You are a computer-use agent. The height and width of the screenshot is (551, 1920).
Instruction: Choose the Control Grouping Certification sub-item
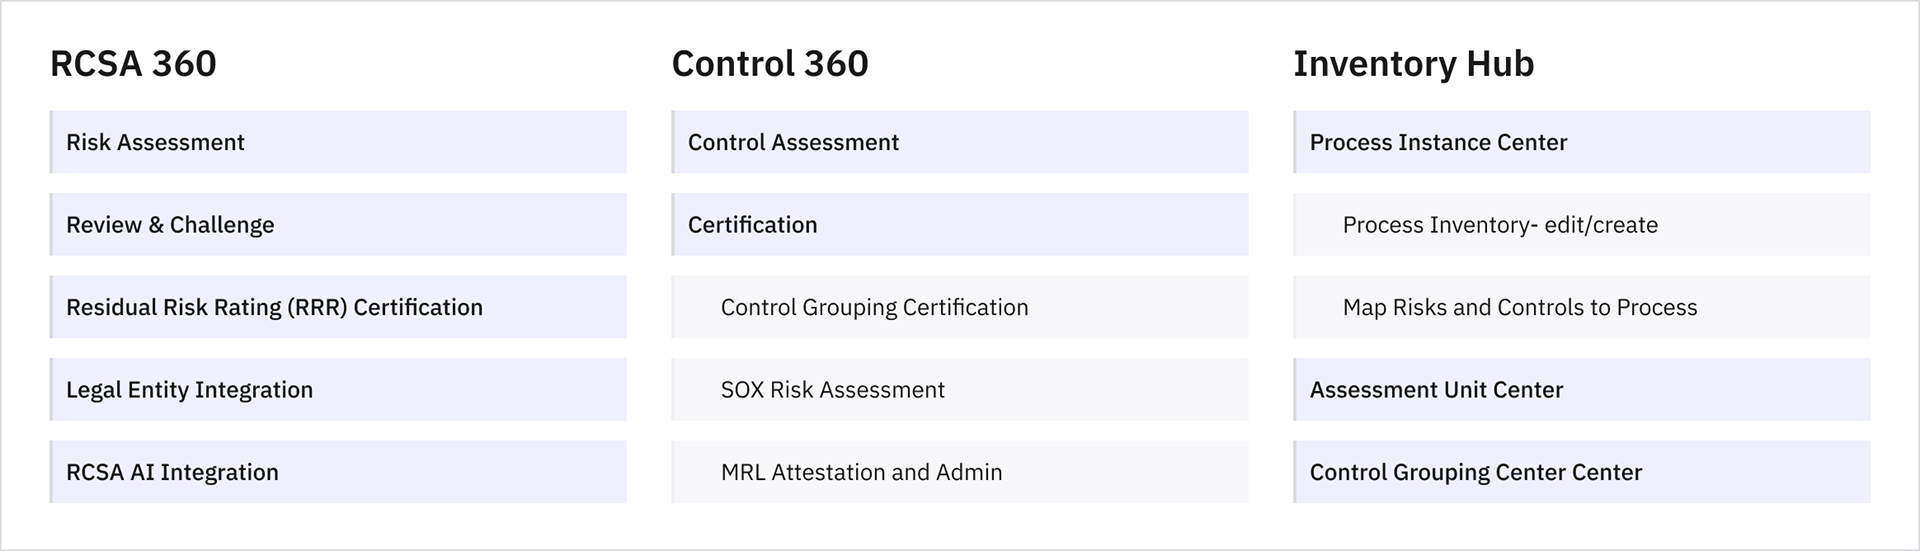874,307
